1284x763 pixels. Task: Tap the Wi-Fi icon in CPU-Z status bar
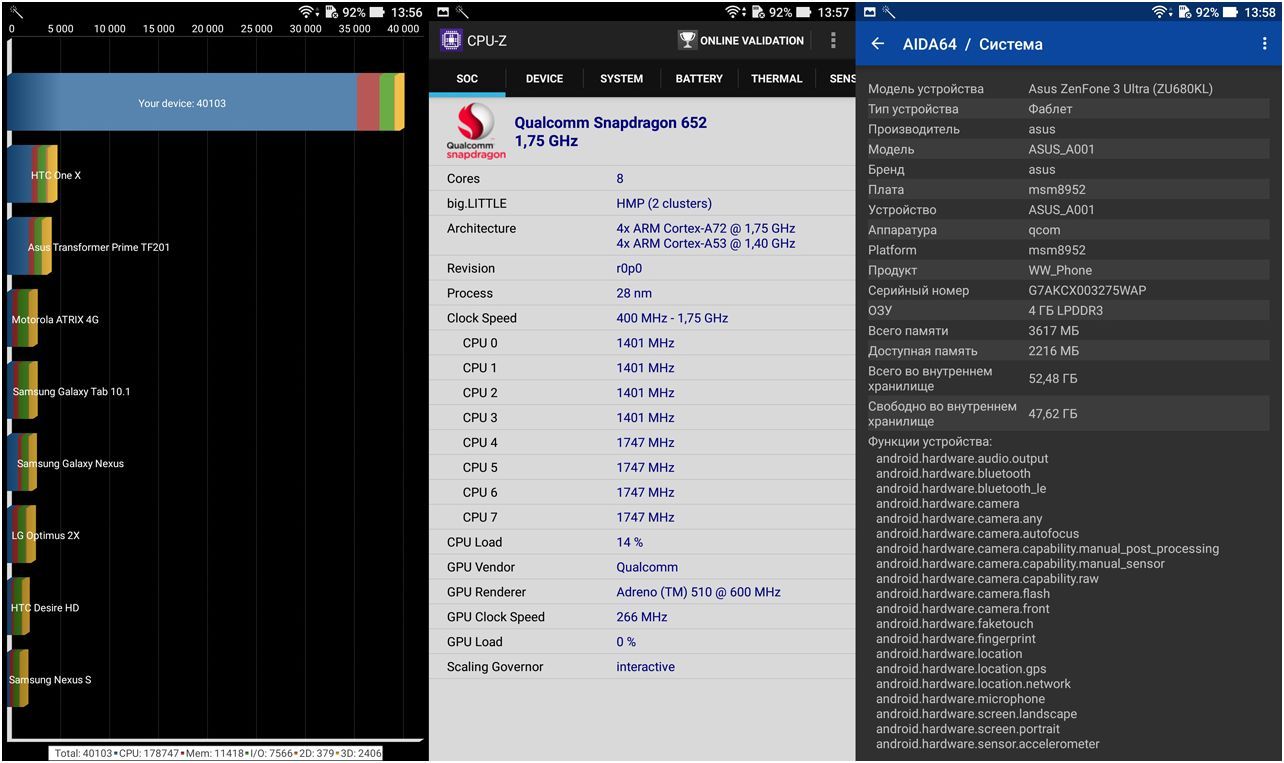click(735, 12)
